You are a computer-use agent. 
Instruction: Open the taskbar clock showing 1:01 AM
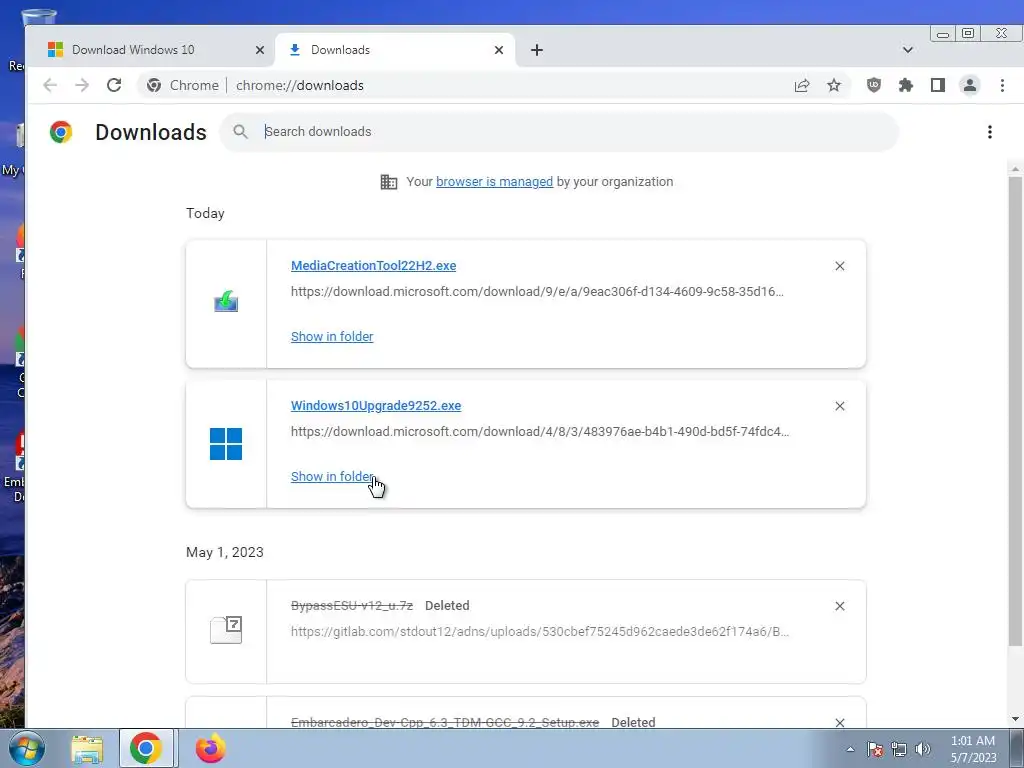click(x=973, y=749)
